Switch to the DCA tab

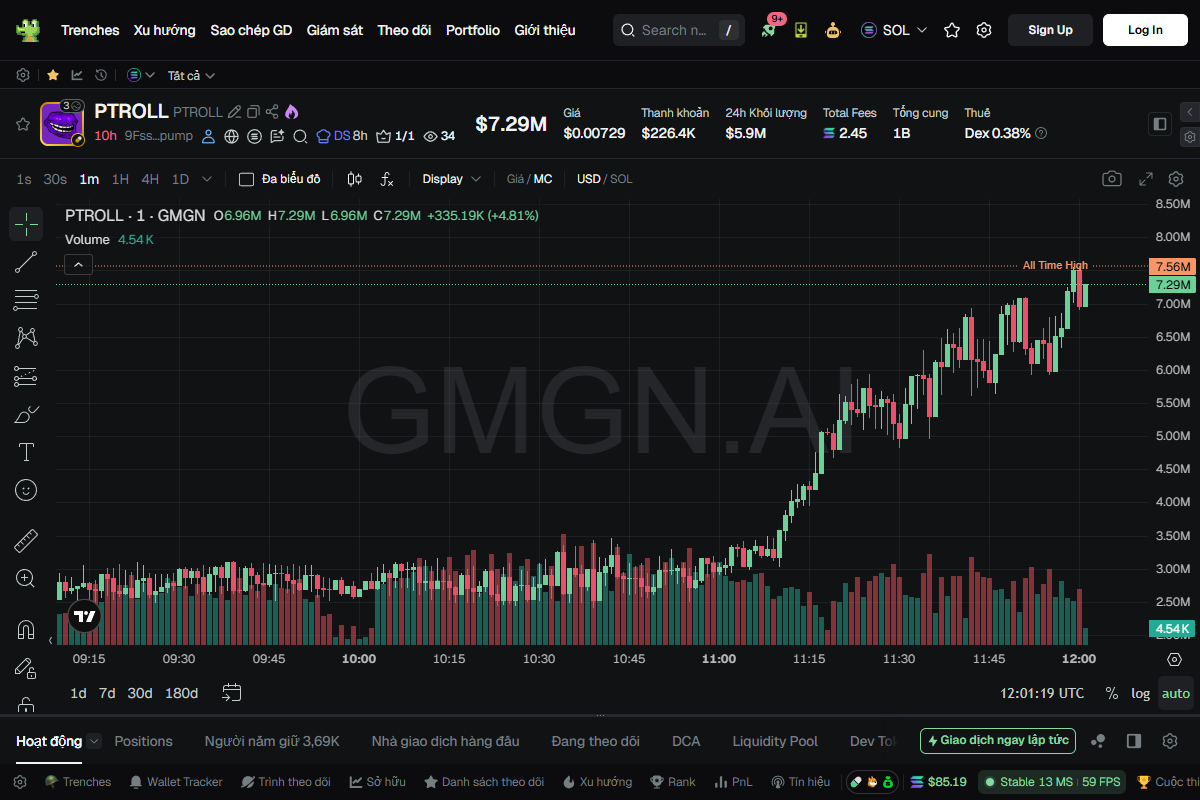(x=686, y=741)
